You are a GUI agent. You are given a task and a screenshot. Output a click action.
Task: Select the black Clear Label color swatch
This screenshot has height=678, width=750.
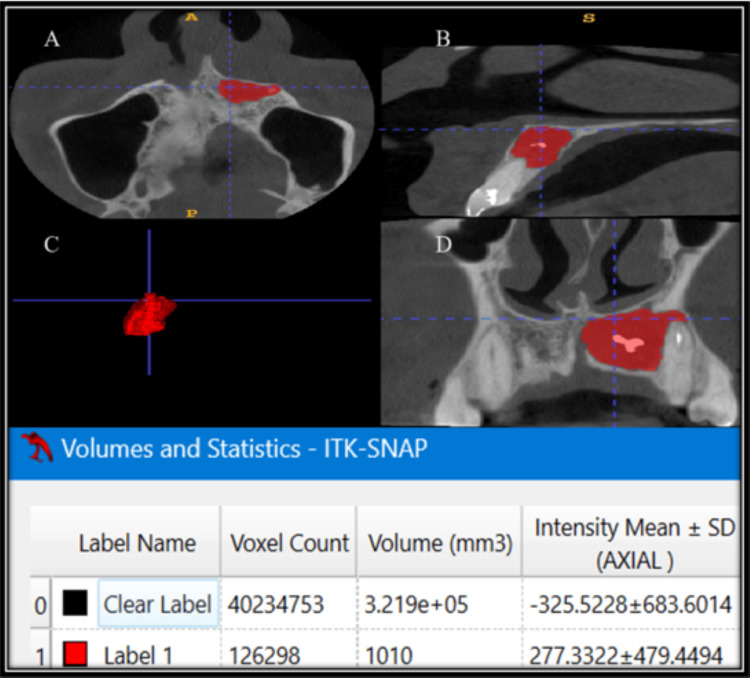click(x=75, y=603)
